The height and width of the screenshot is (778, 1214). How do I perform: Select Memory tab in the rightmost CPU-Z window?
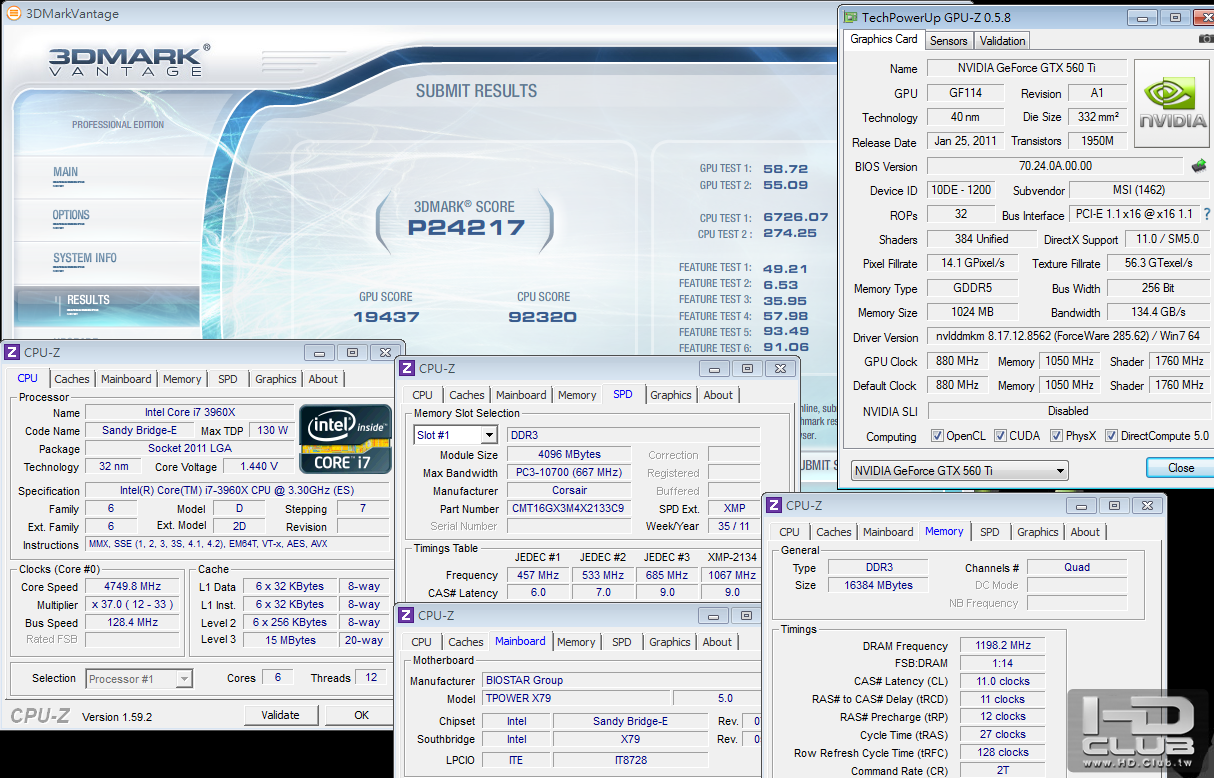[944, 531]
